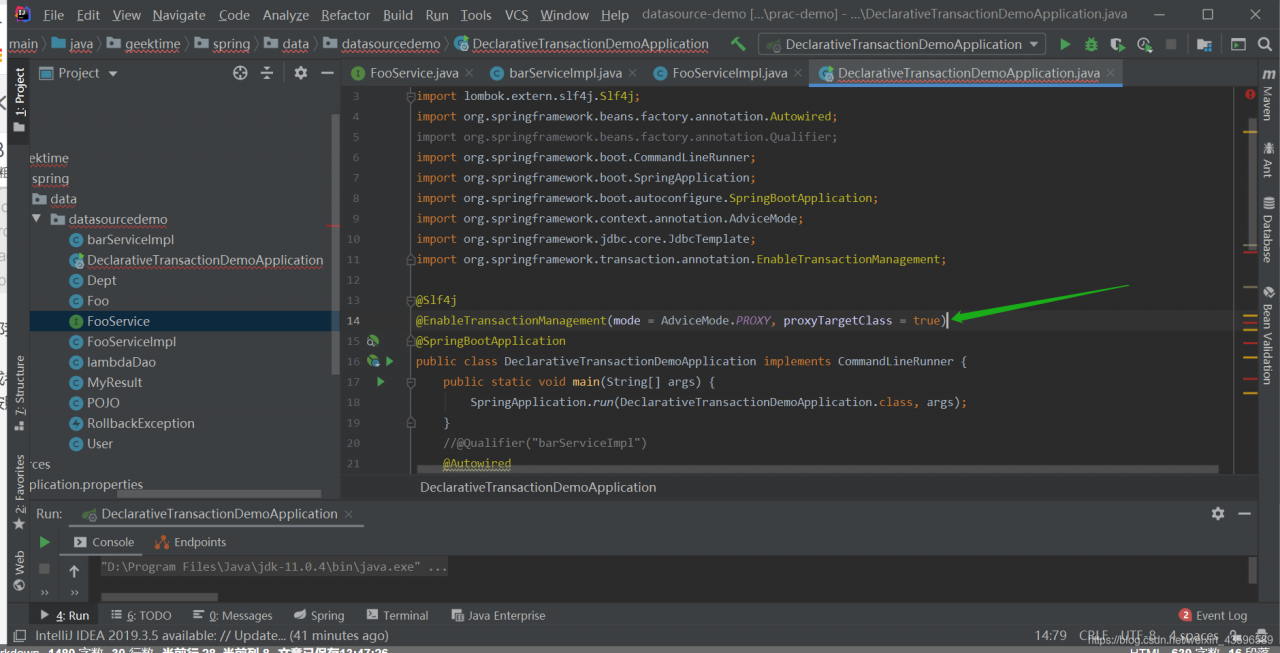Open the VCS menu
Image resolution: width=1280 pixels, height=653 pixels.
pyautogui.click(x=517, y=15)
